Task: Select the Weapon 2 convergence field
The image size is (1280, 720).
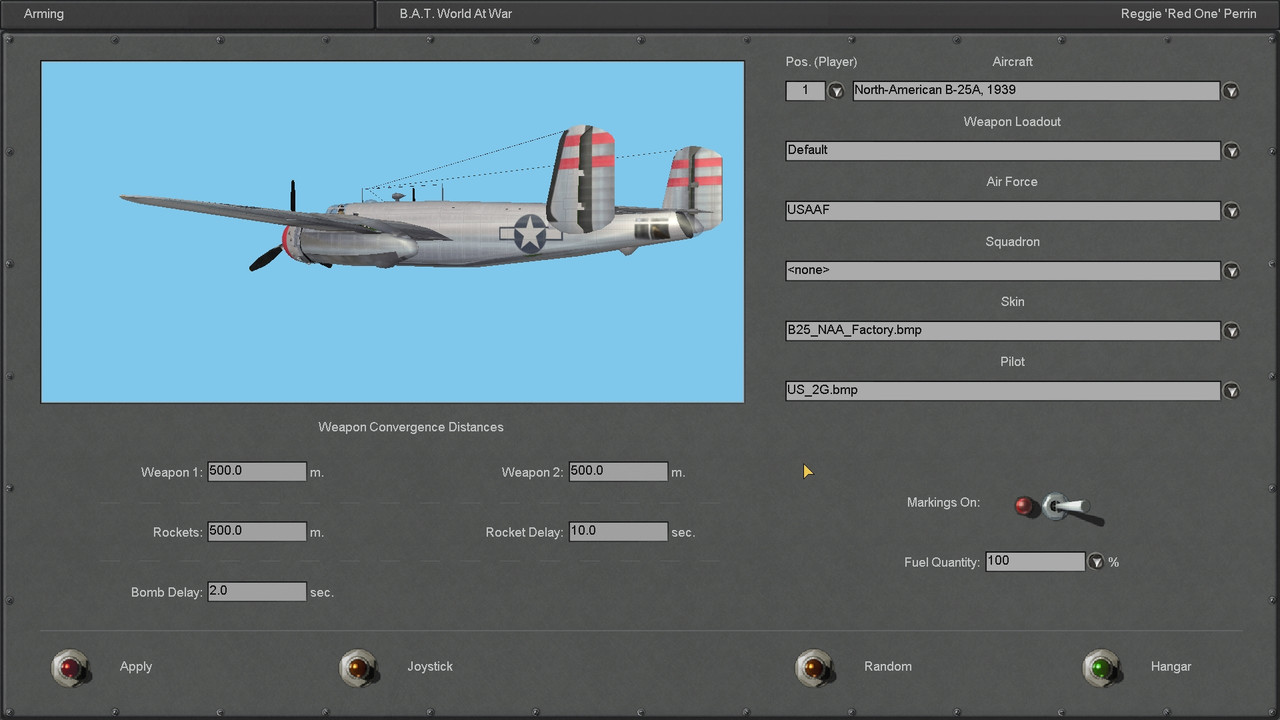Action: coord(618,471)
